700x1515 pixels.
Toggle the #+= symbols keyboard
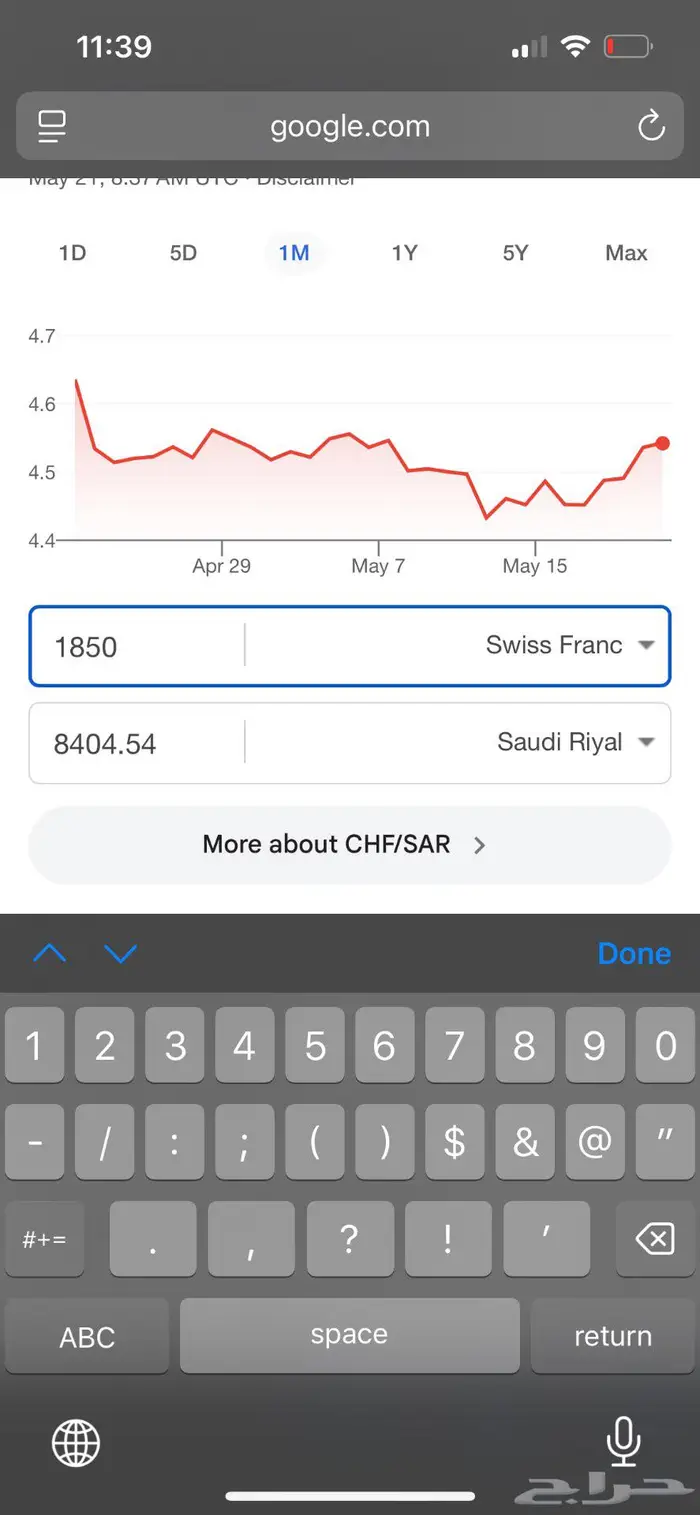45,1240
